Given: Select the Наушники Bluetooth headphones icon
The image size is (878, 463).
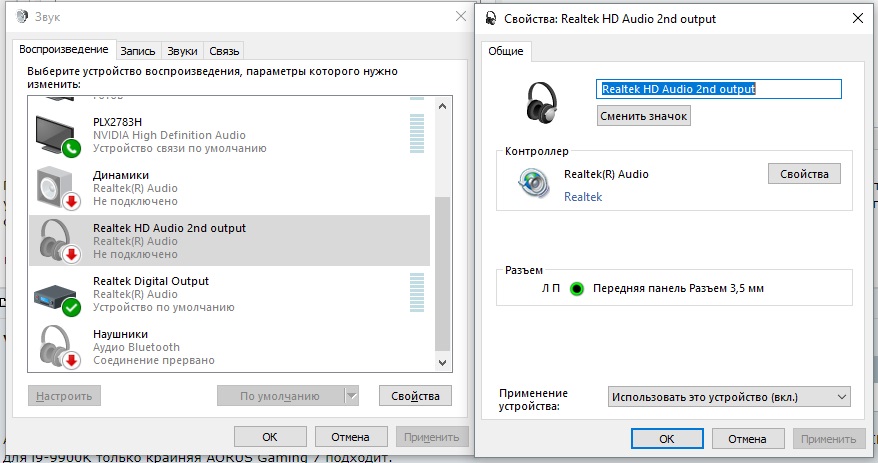Looking at the screenshot, I should pos(59,347).
